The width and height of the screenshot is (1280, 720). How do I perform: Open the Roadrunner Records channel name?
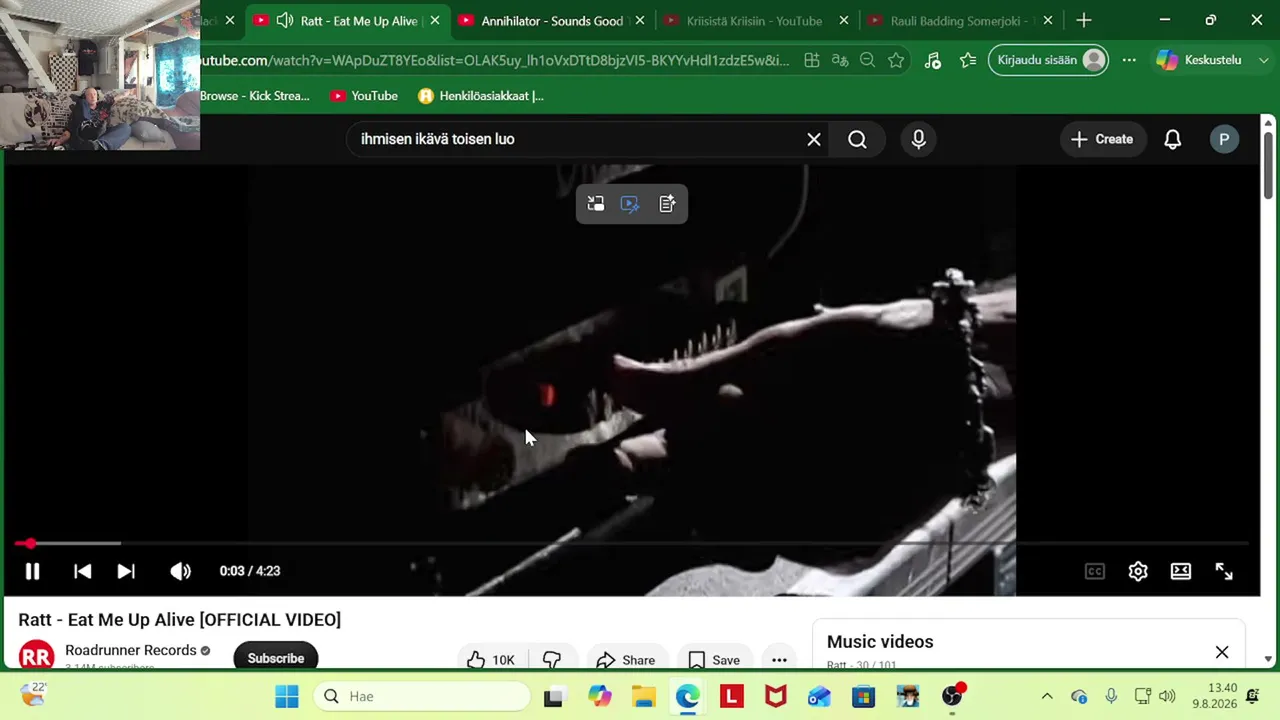[x=131, y=650]
